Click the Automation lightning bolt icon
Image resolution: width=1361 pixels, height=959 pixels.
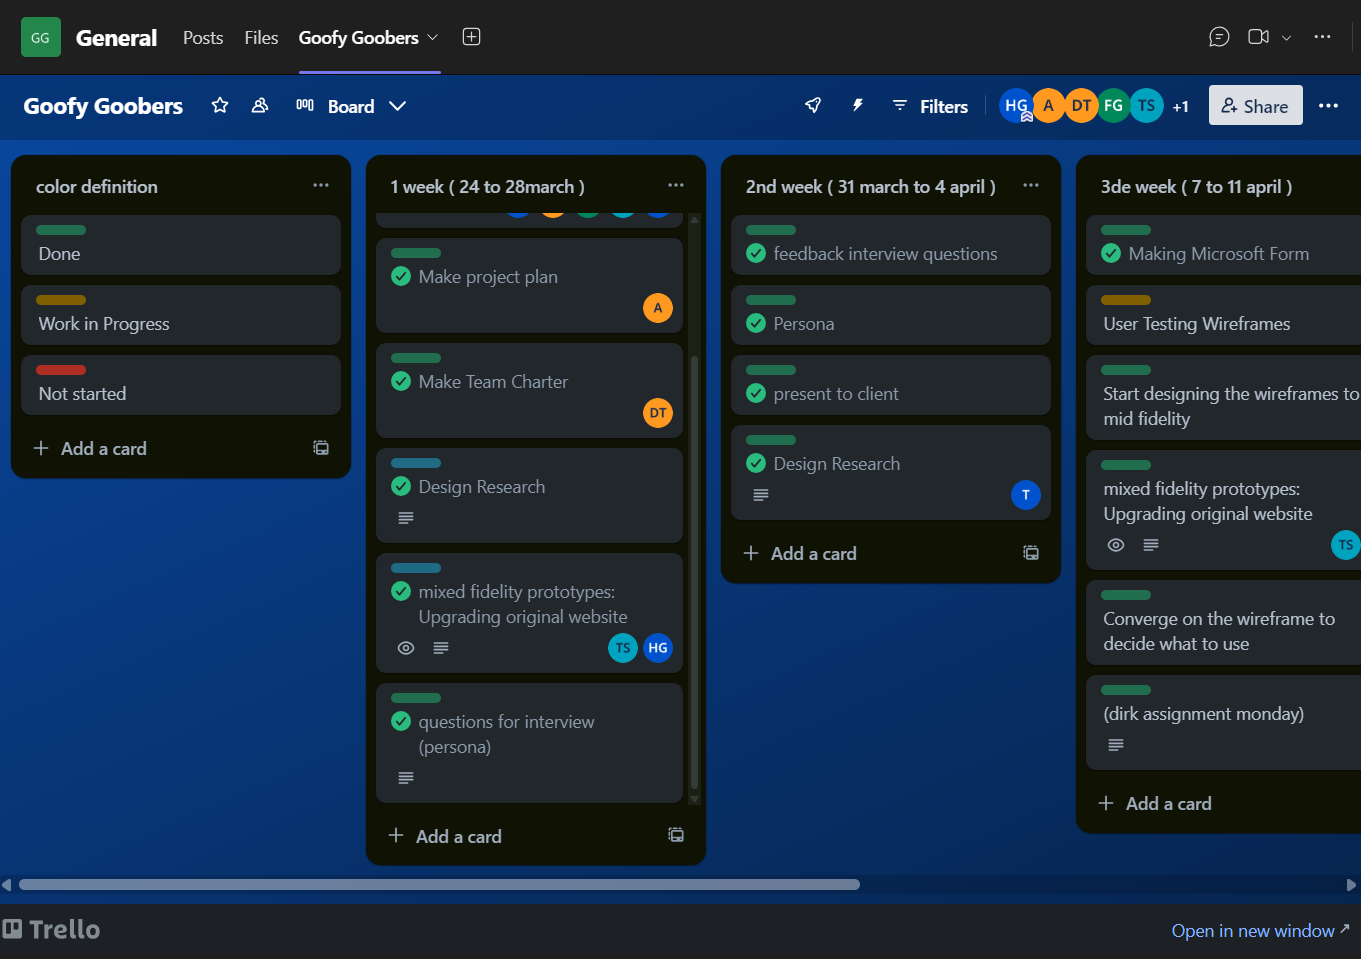pyautogui.click(x=857, y=105)
